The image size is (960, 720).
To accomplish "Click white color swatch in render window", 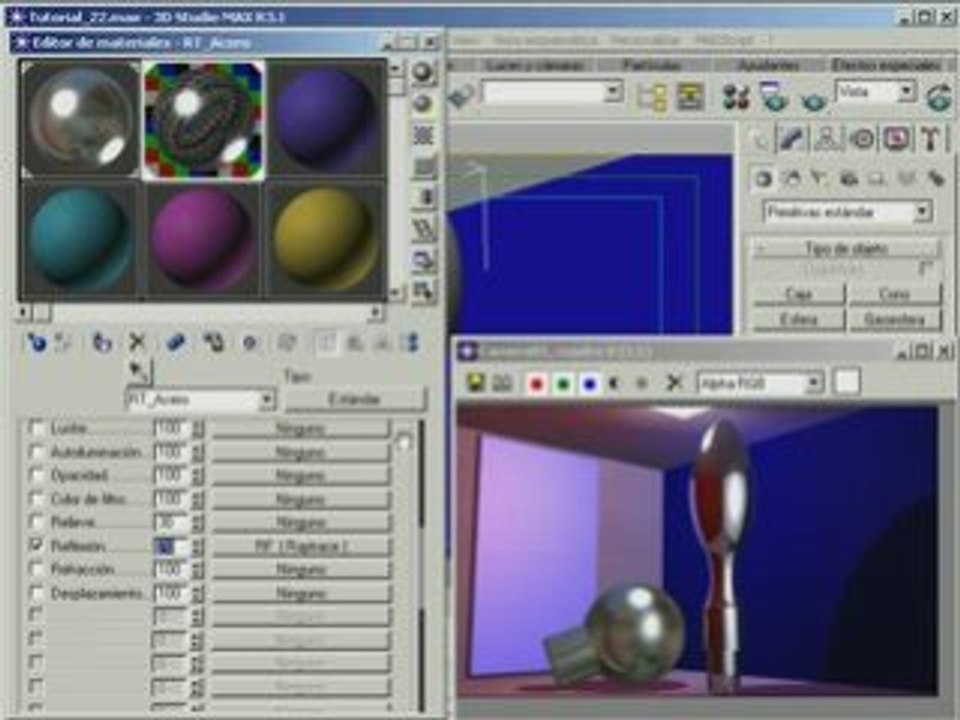I will [x=846, y=382].
